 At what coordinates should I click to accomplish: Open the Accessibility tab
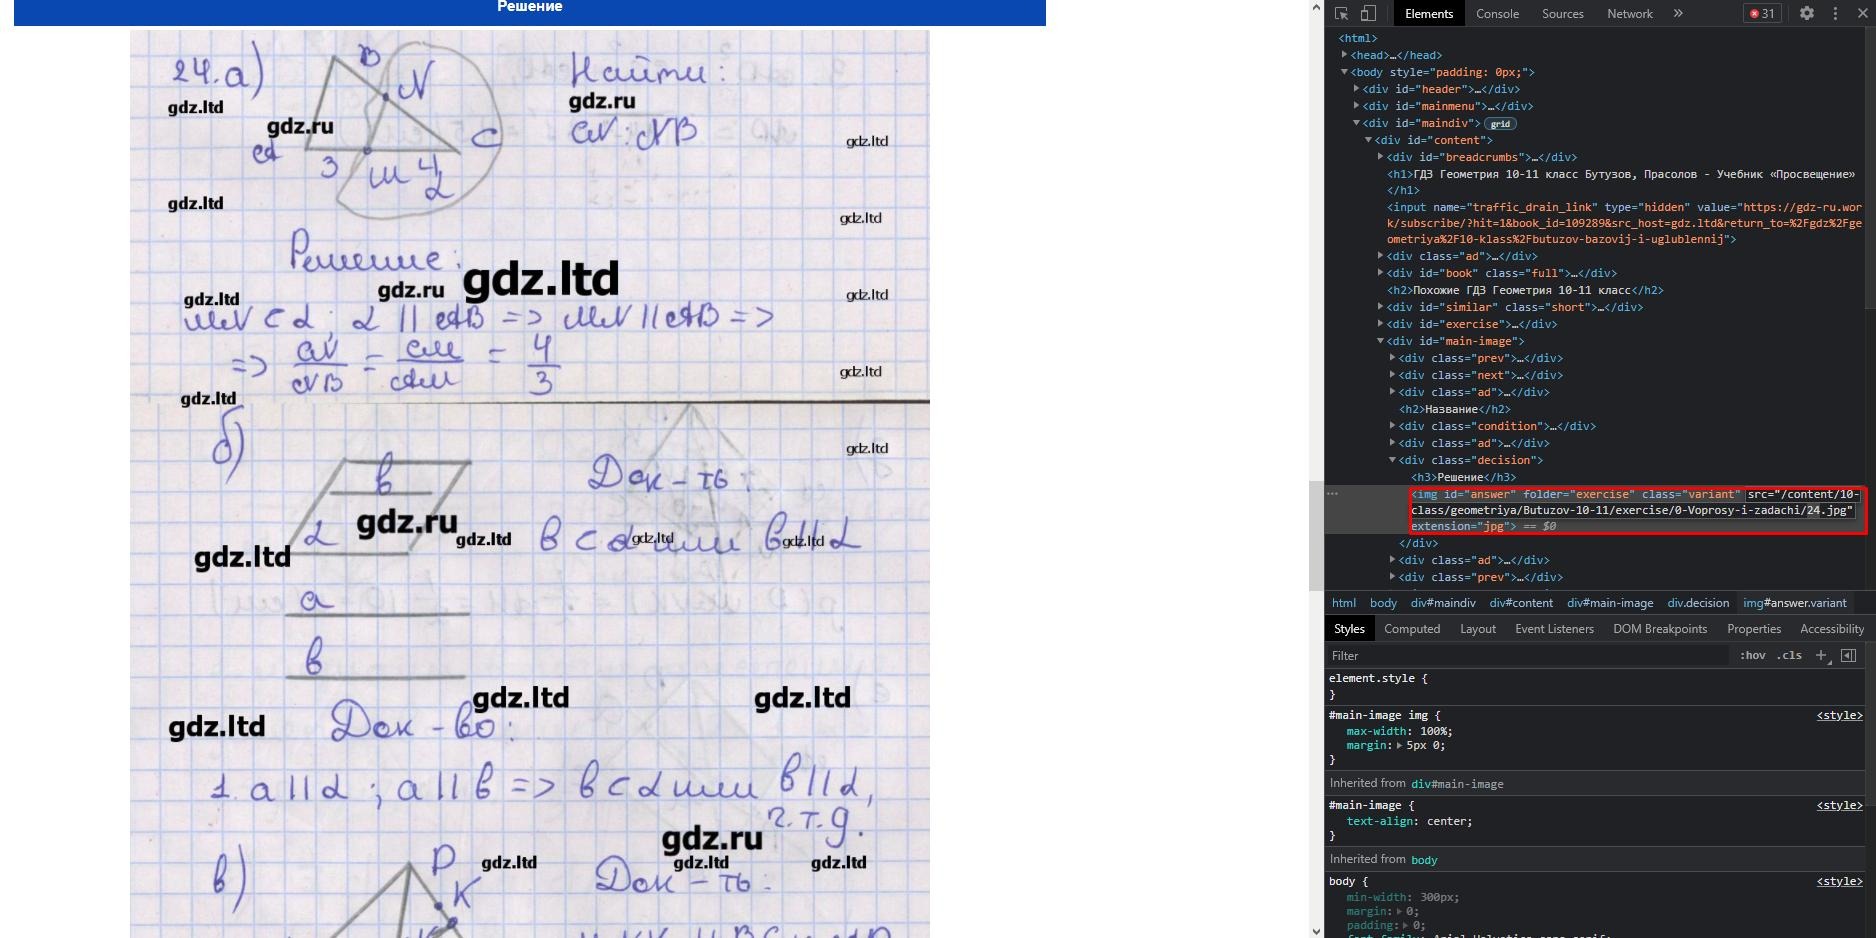(1832, 629)
